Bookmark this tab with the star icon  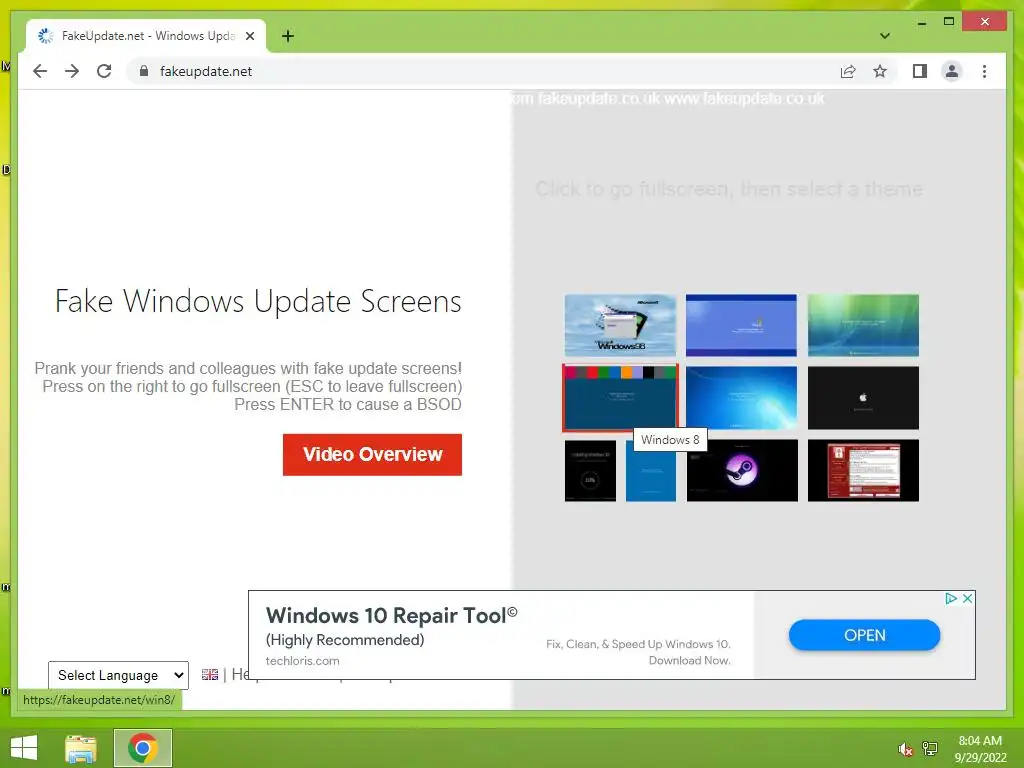pyautogui.click(x=880, y=71)
